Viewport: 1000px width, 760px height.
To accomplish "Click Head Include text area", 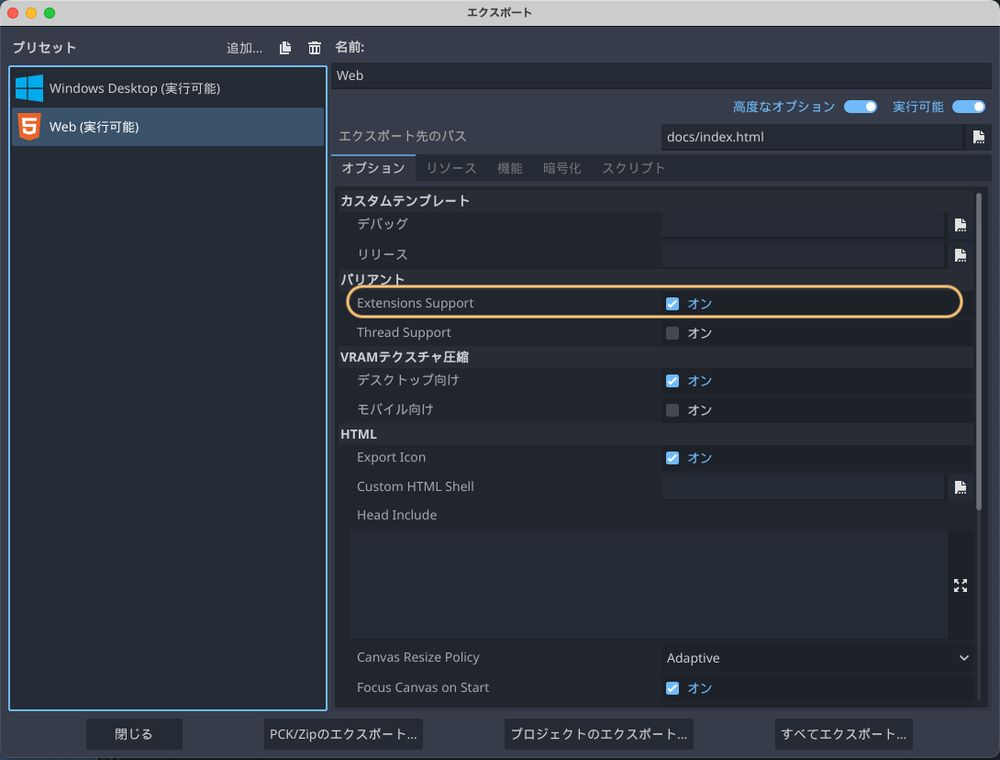I will [x=648, y=585].
